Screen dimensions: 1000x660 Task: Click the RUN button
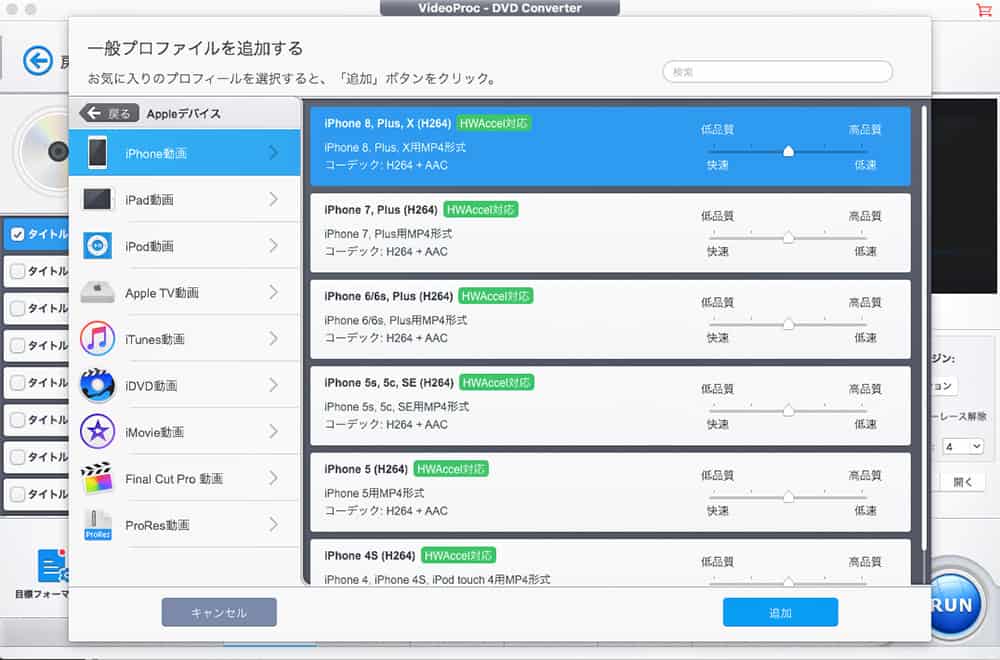click(953, 604)
